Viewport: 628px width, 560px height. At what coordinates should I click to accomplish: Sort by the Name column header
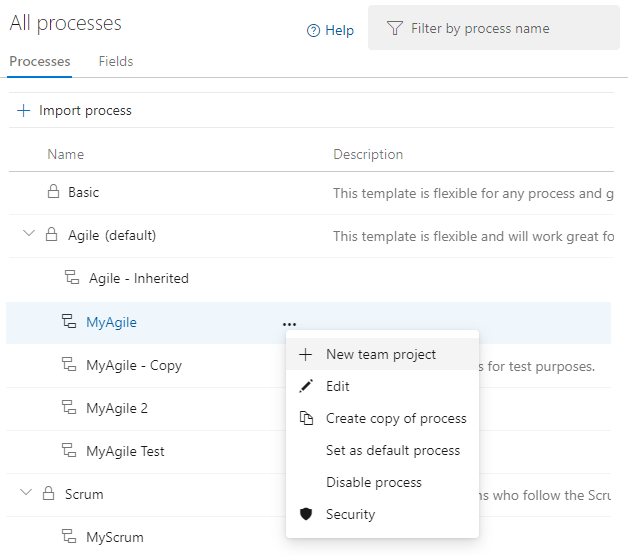pos(66,154)
